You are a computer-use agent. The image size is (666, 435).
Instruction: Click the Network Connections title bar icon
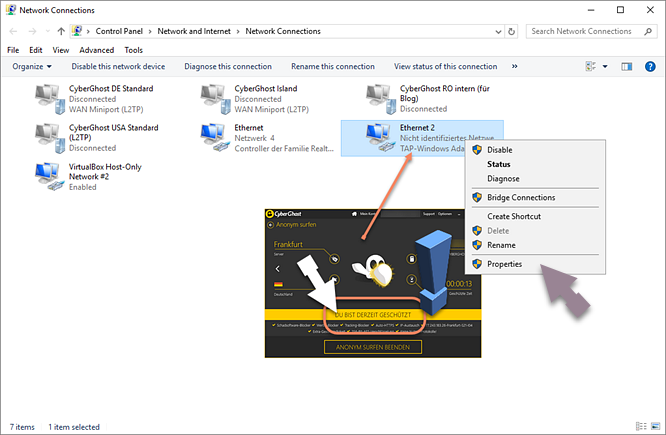[11, 10]
